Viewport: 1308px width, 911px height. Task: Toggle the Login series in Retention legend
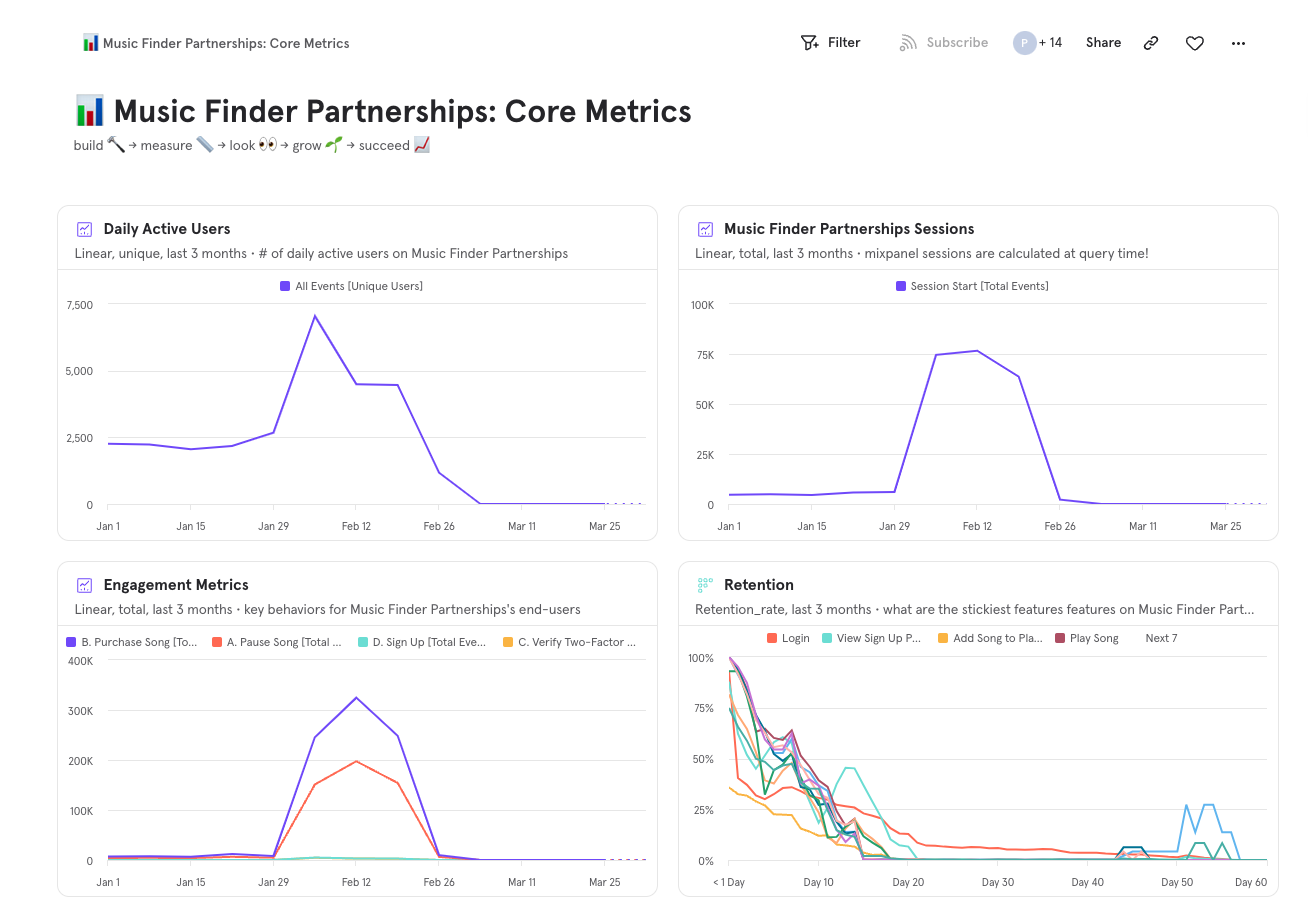point(788,638)
